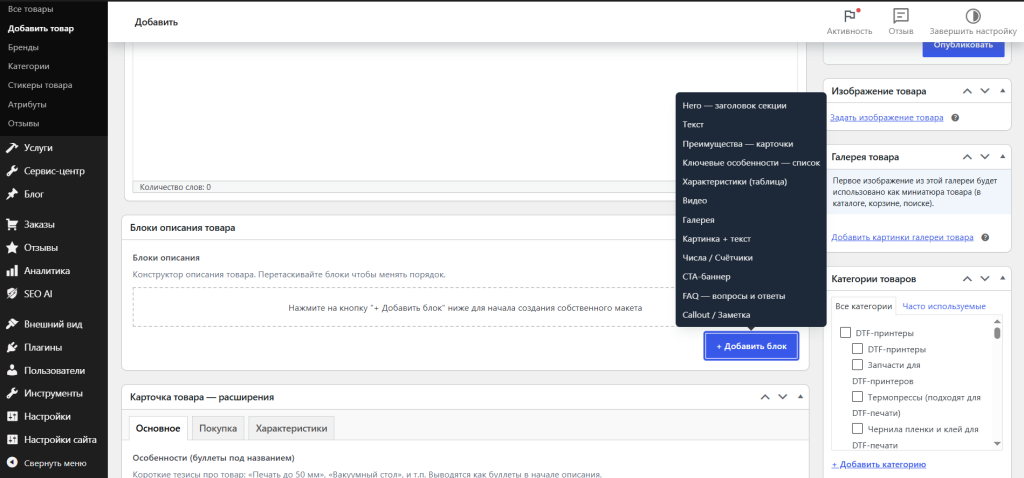Screen dimensions: 1024x478
Task: Open the Активность flag icon
Action: 850,16
